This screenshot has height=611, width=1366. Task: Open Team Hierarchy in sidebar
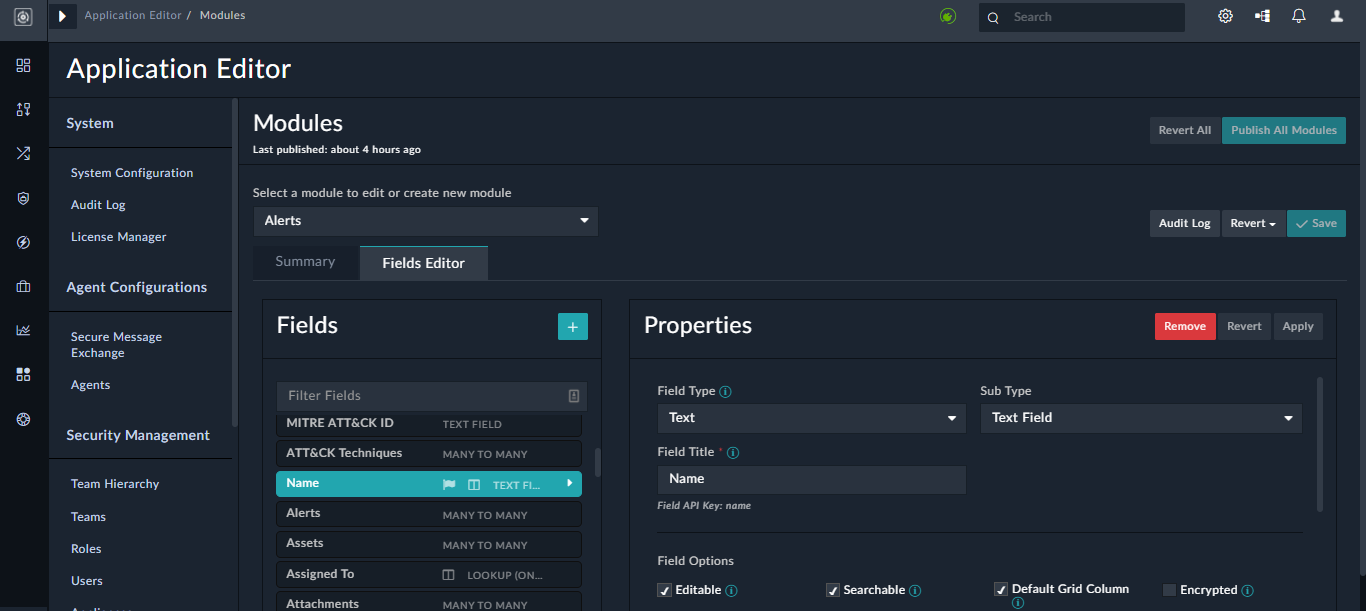tap(115, 484)
